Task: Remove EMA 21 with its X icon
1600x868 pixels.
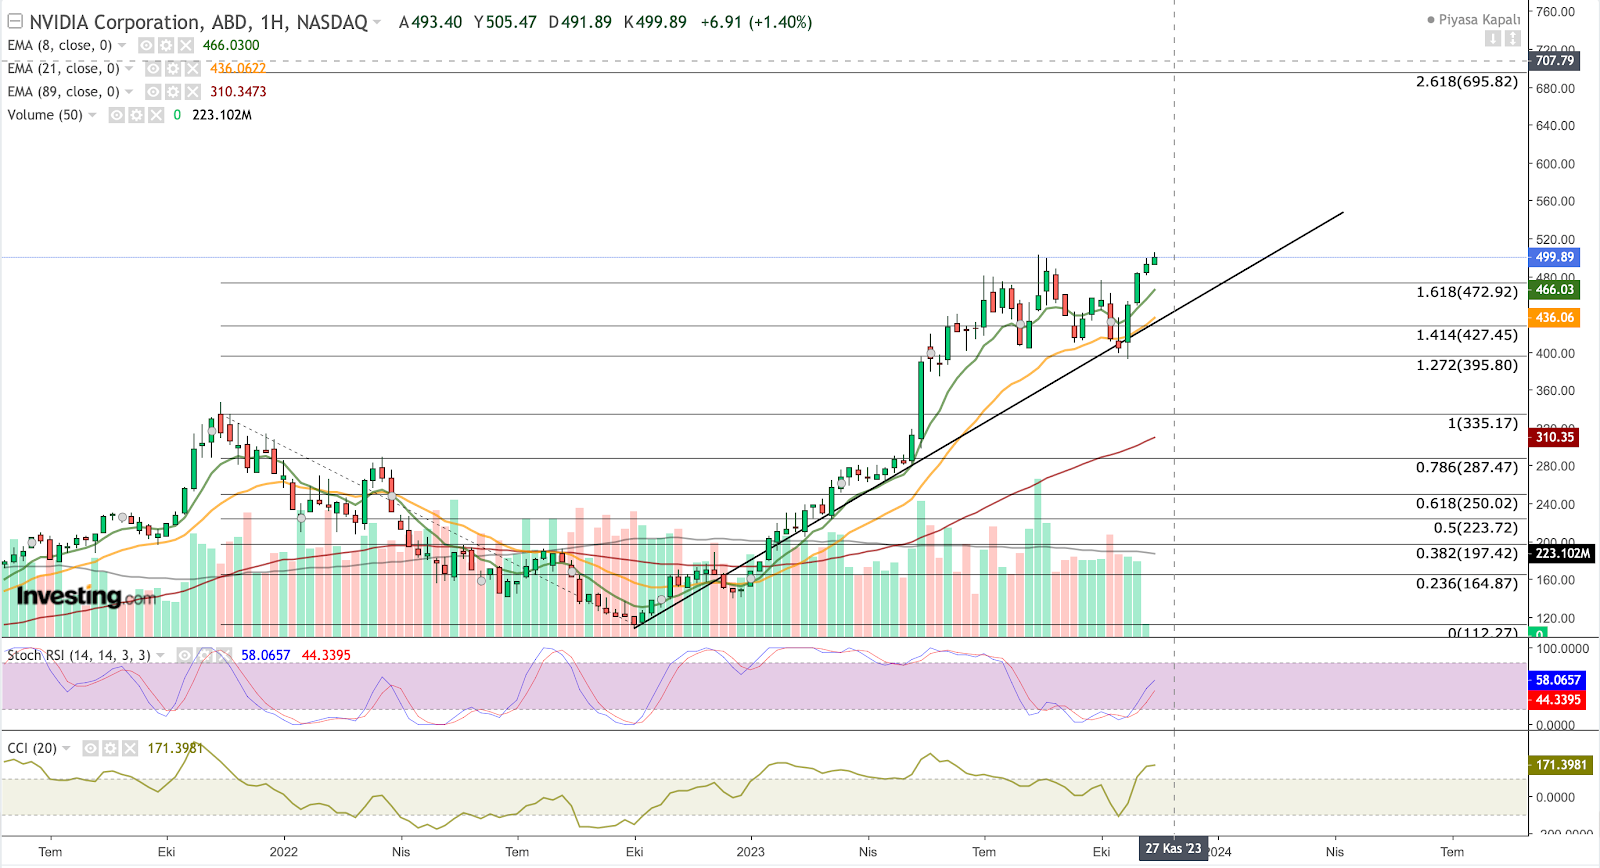Action: [x=193, y=68]
